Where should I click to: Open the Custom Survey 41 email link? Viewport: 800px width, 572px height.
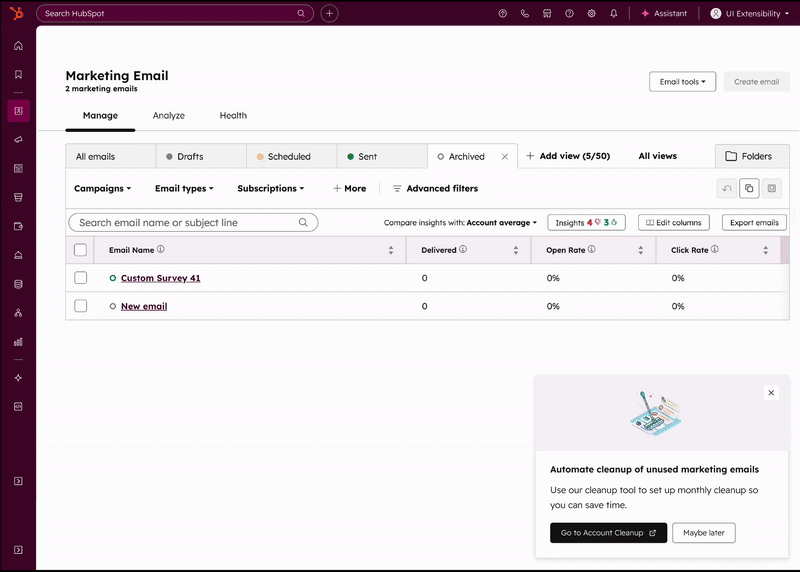click(160, 278)
